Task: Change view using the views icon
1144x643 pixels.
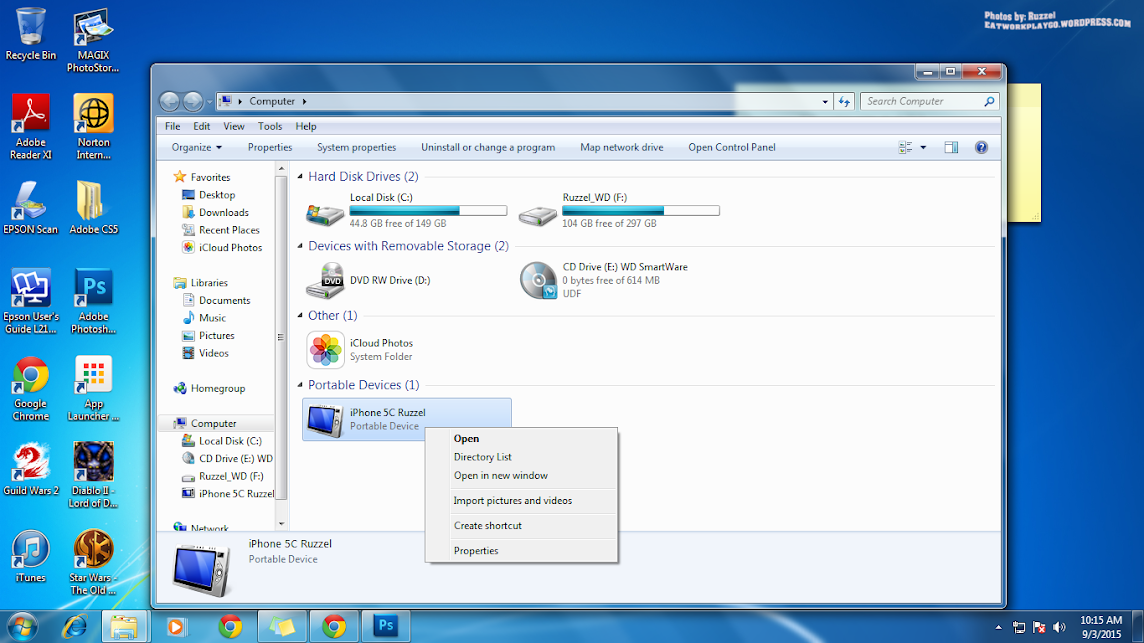Action: click(x=905, y=147)
